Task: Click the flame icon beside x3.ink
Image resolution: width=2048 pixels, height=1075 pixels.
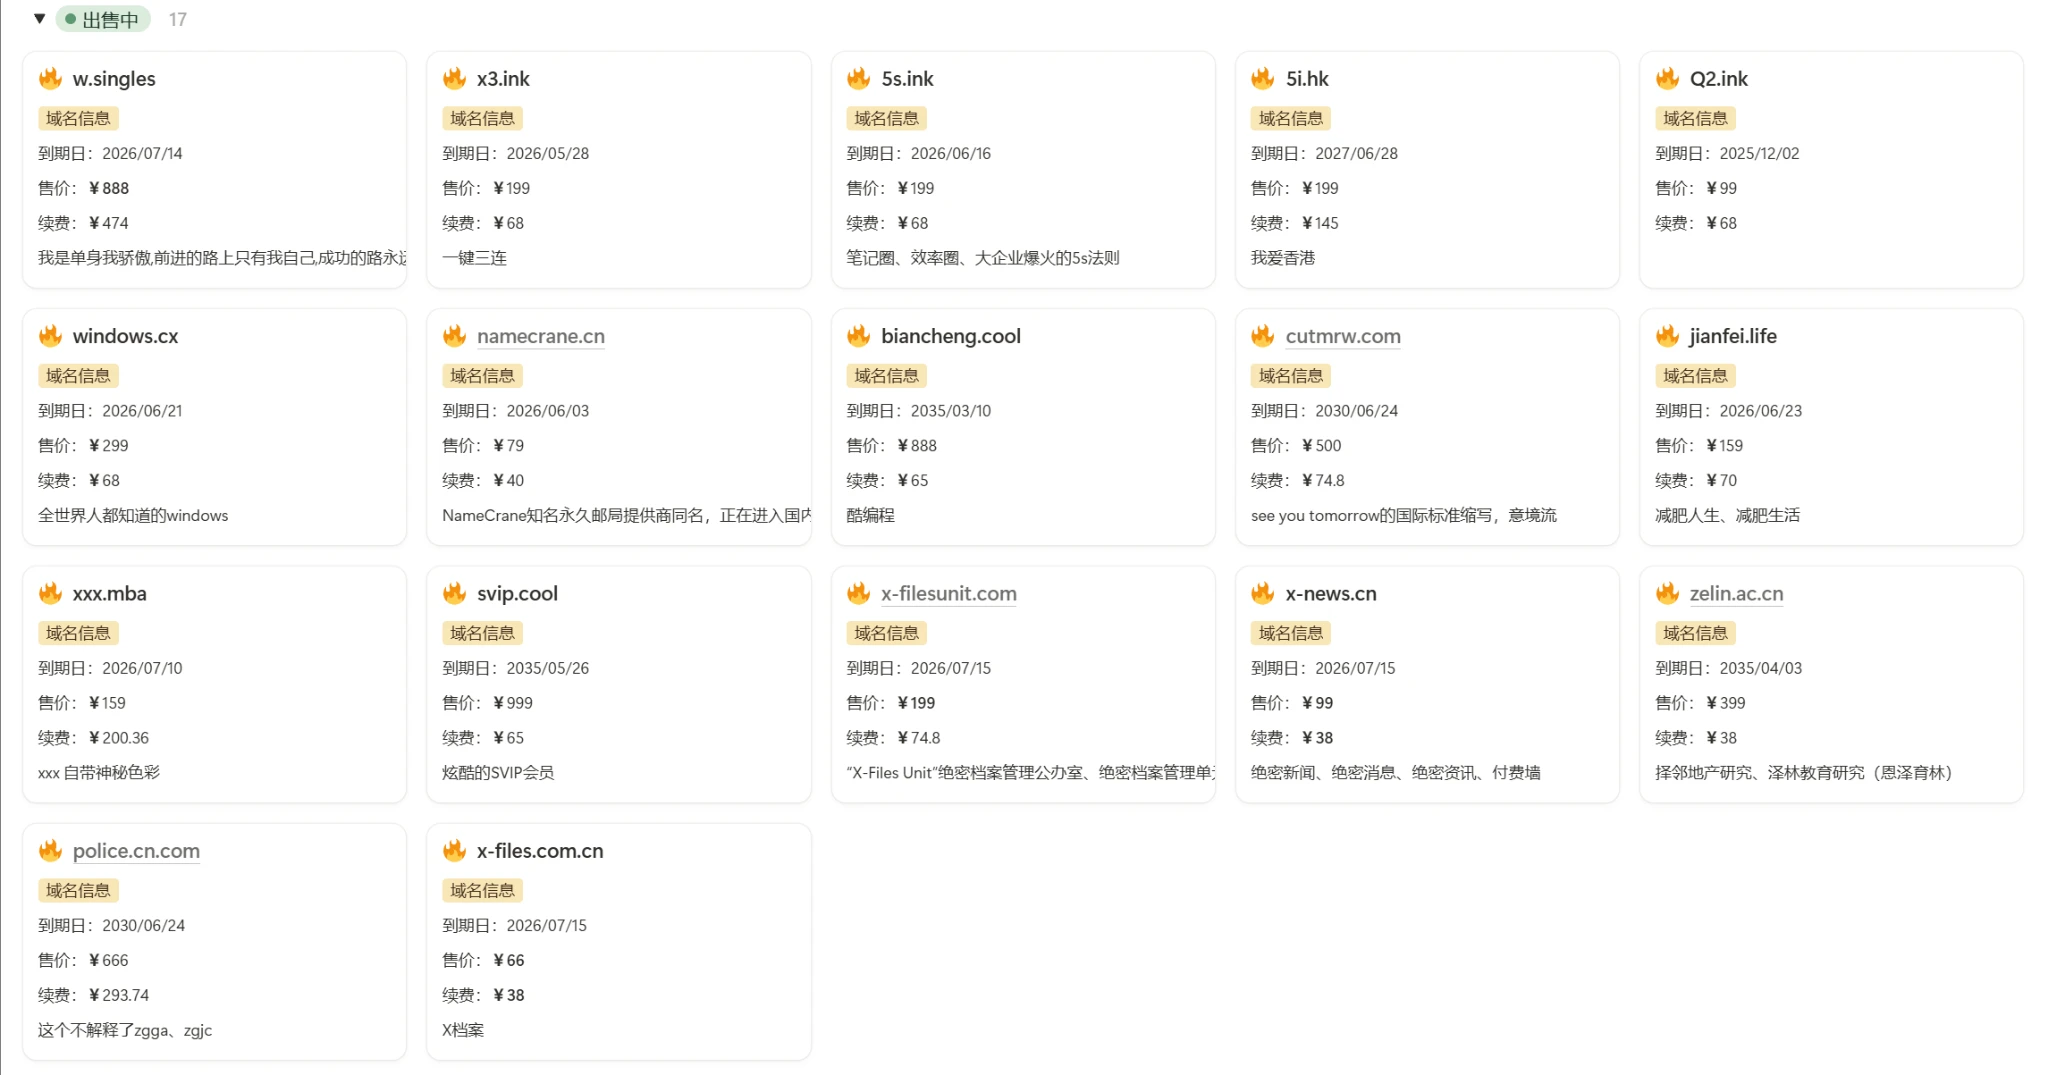Action: [455, 79]
